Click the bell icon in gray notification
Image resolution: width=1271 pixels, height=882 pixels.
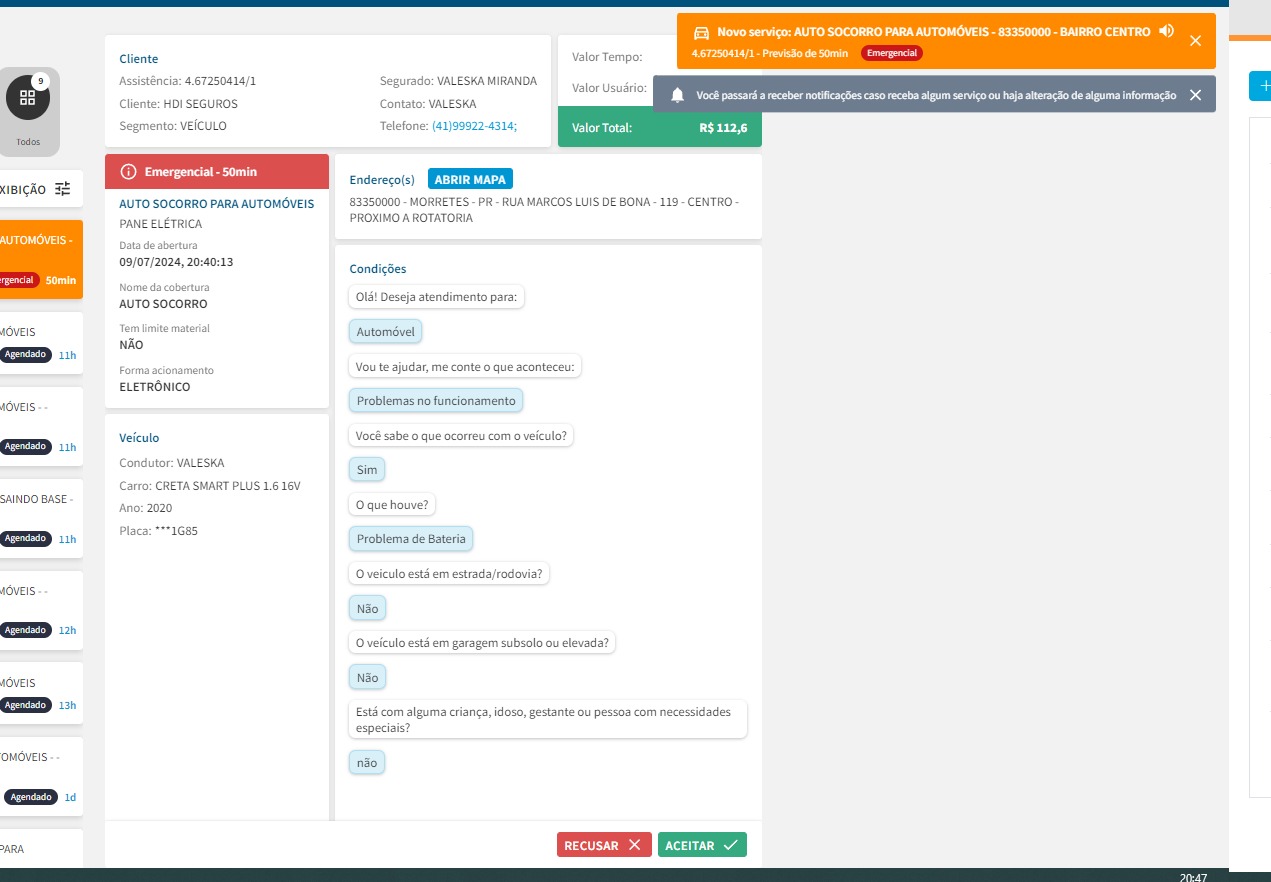678,95
